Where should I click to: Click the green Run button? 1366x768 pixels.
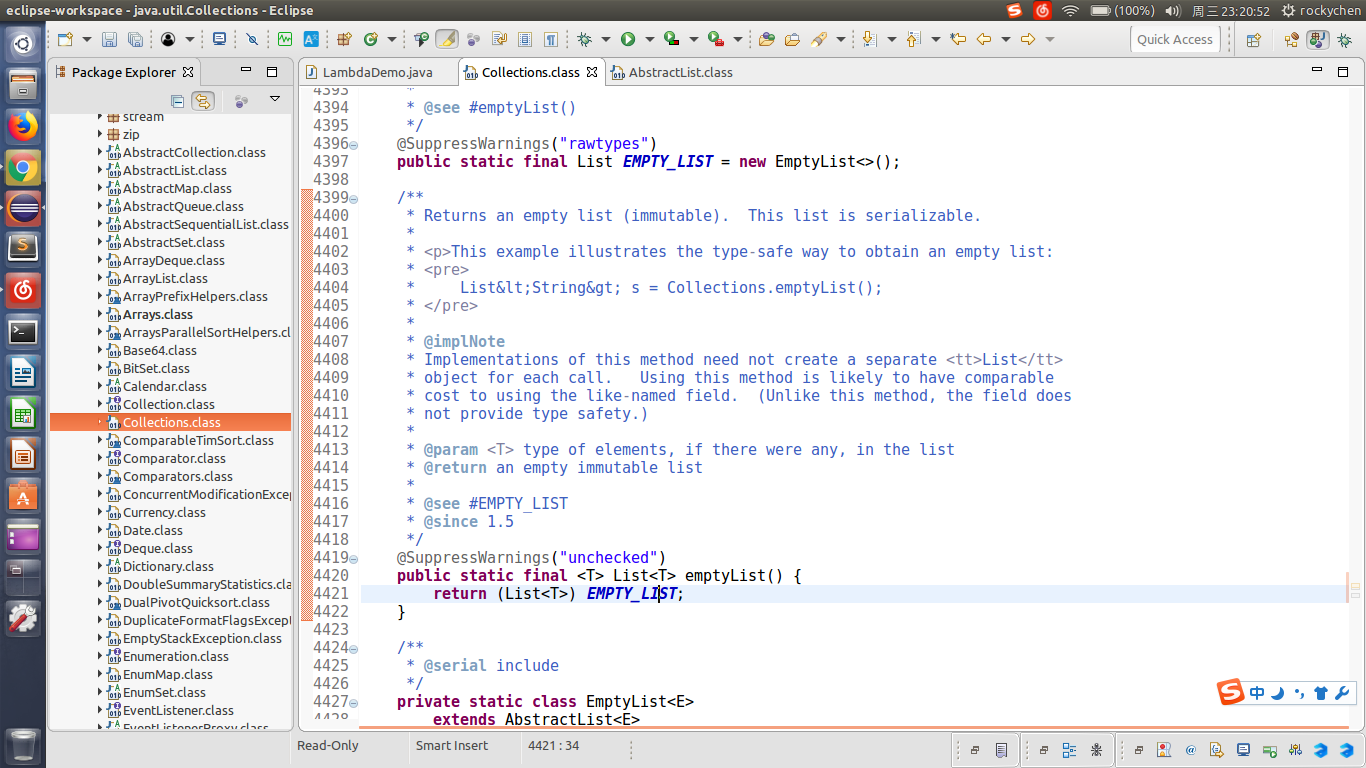[x=628, y=40]
